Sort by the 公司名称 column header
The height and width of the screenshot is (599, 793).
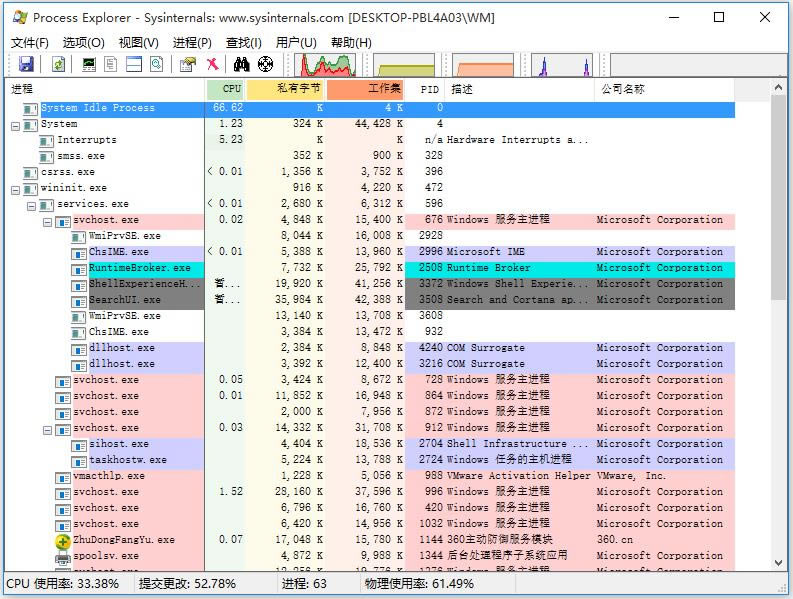pos(665,89)
